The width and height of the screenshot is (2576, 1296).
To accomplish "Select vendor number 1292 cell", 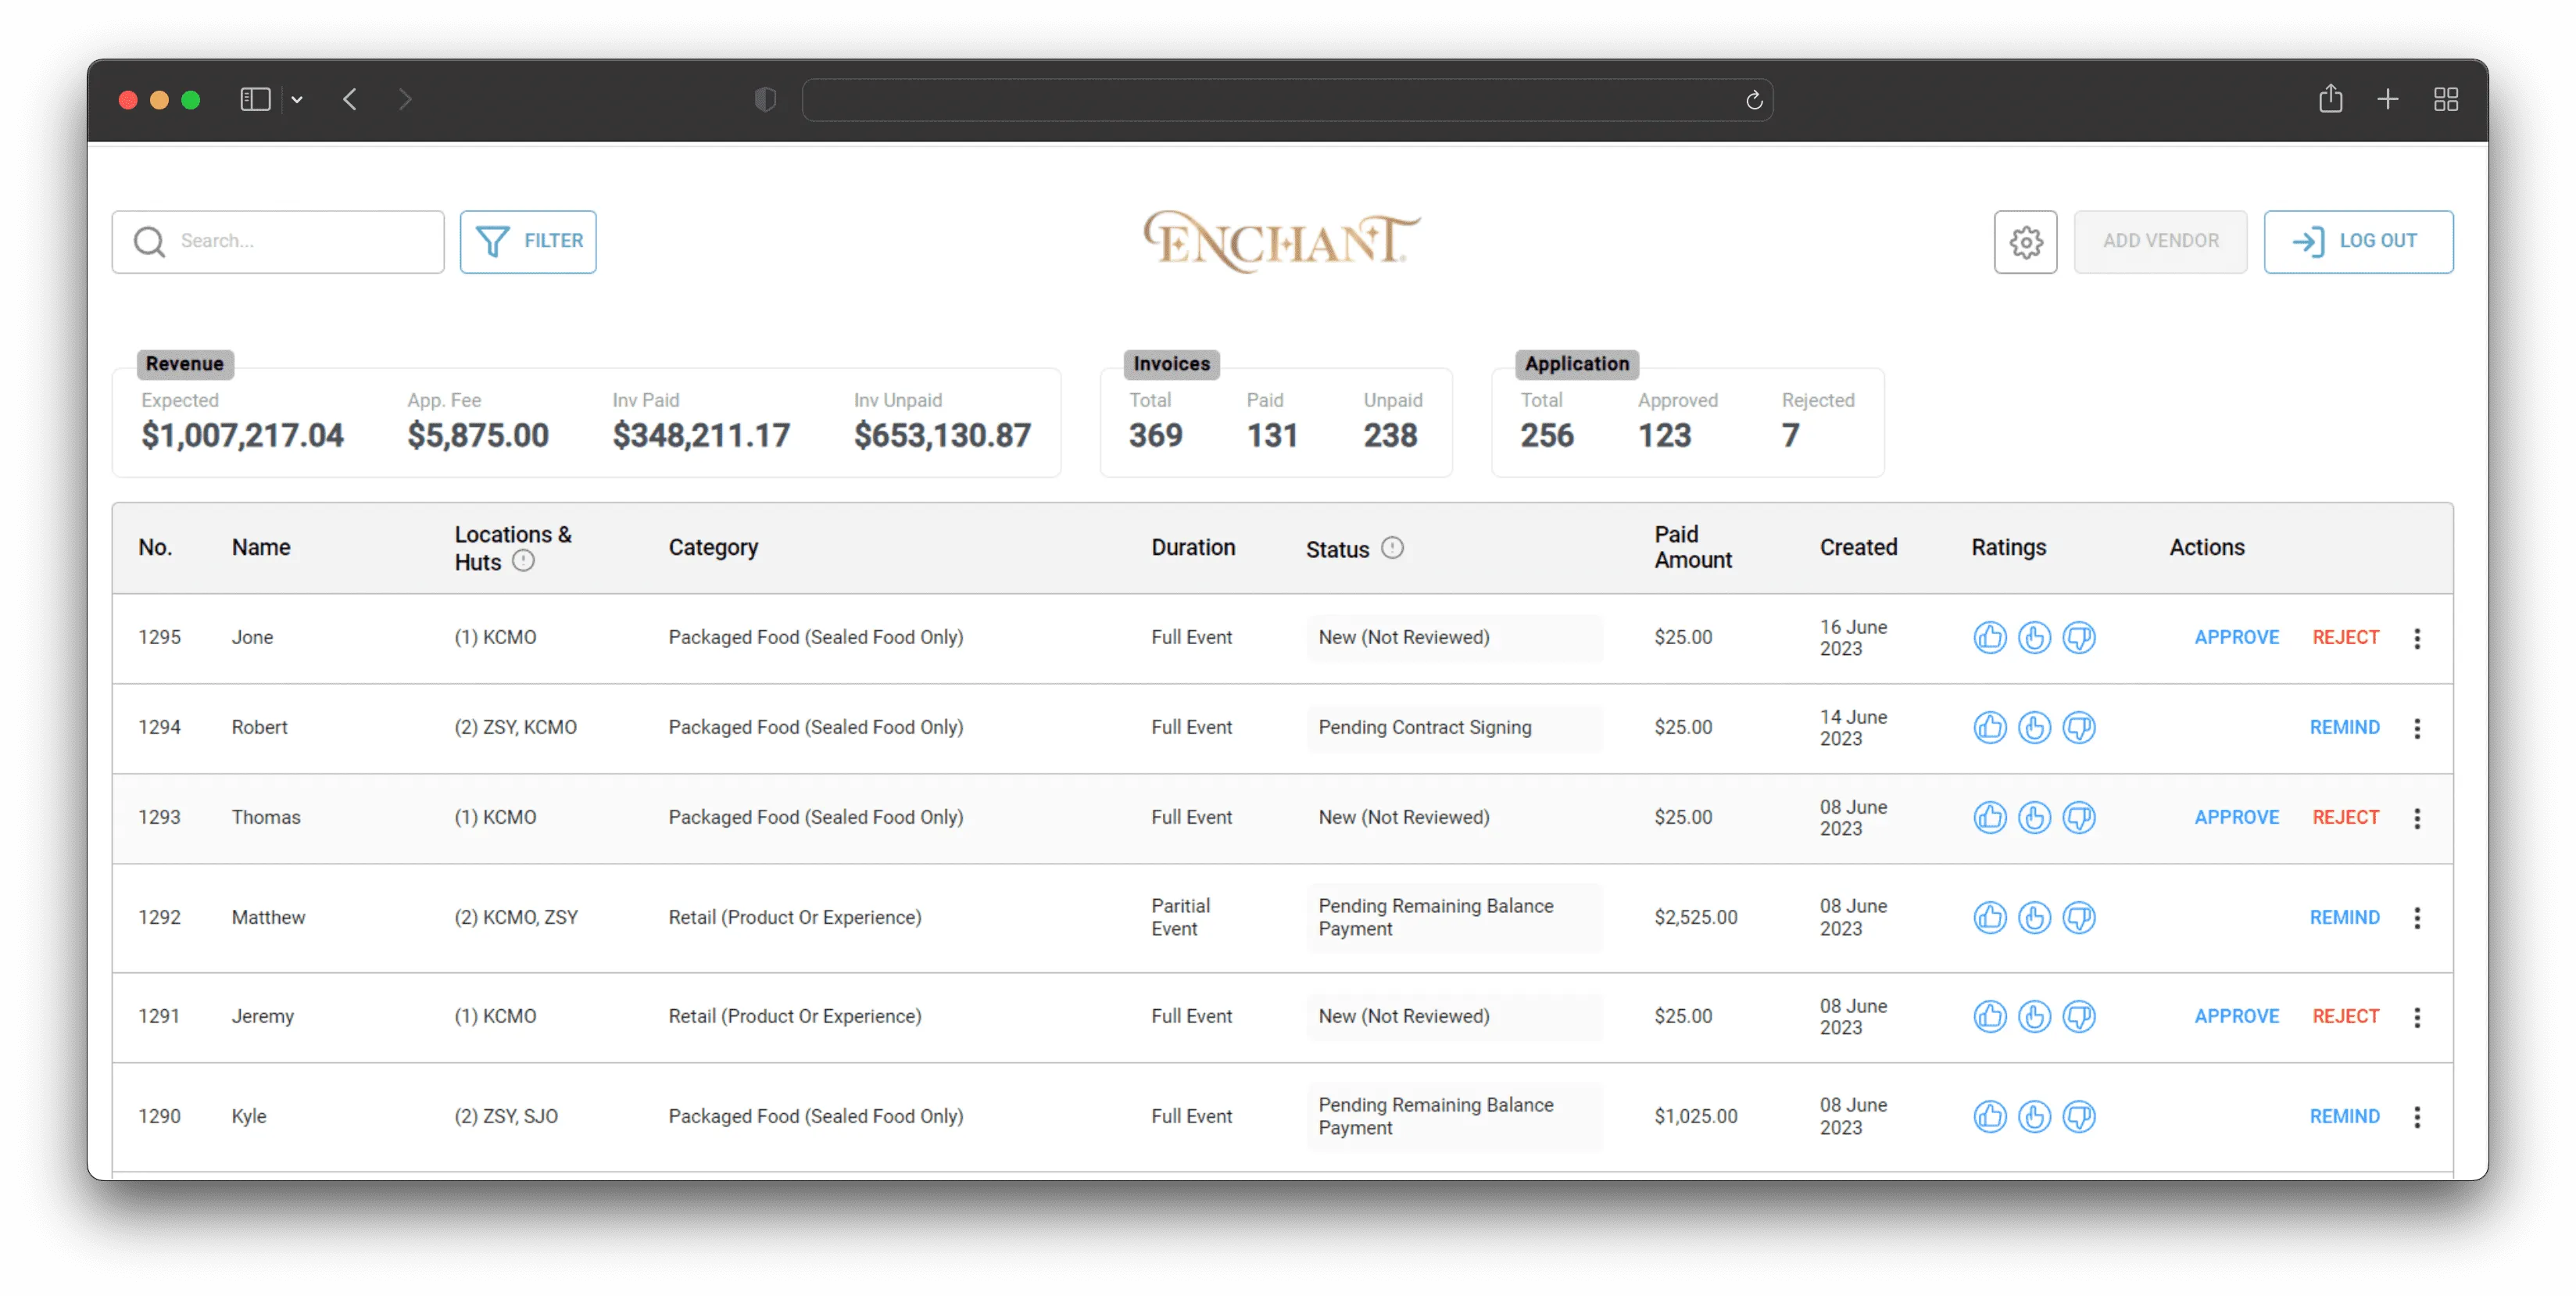I will [x=159, y=917].
